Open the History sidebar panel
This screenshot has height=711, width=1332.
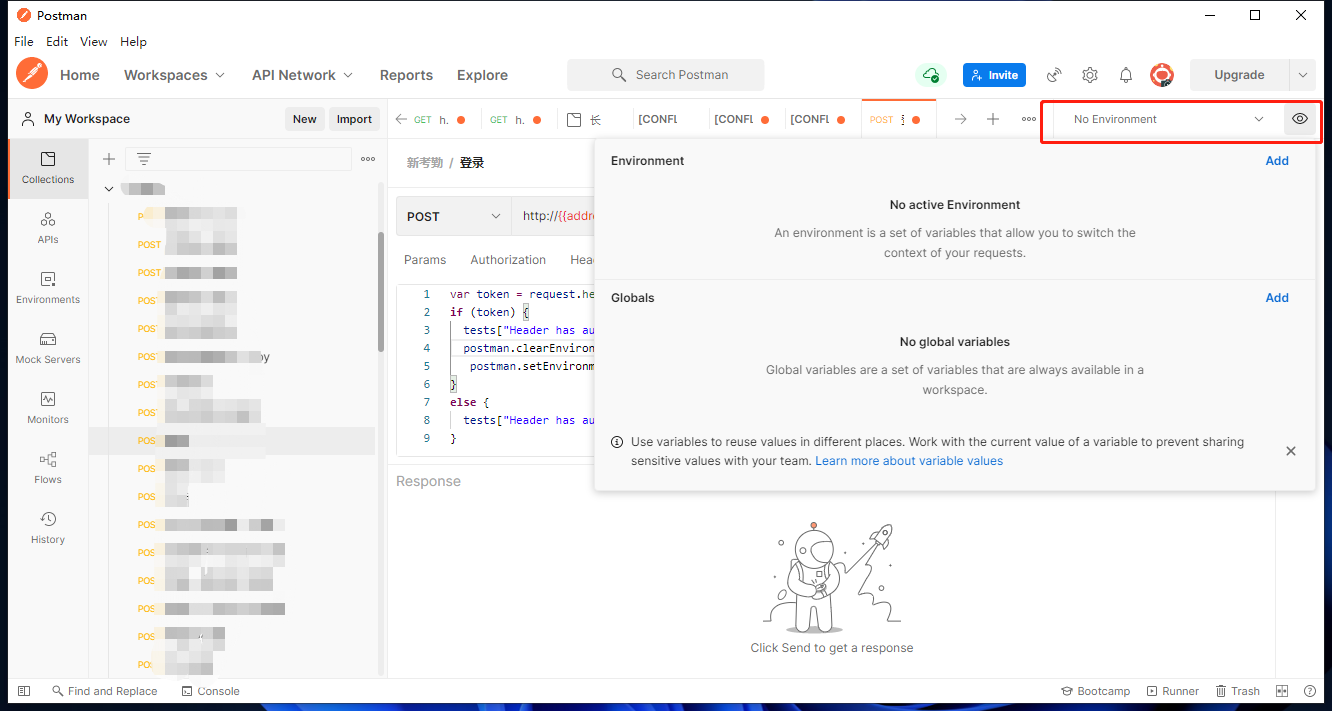pos(47,528)
